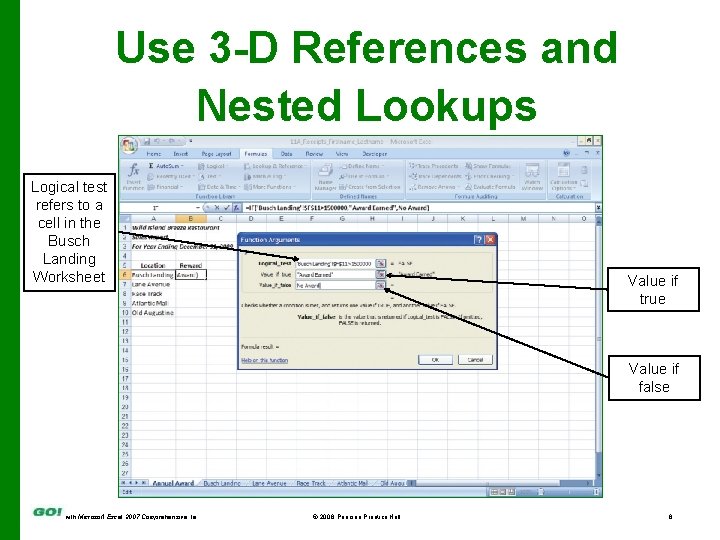Click the Value_if_true input field
720x540 pixels.
[x=335, y=275]
